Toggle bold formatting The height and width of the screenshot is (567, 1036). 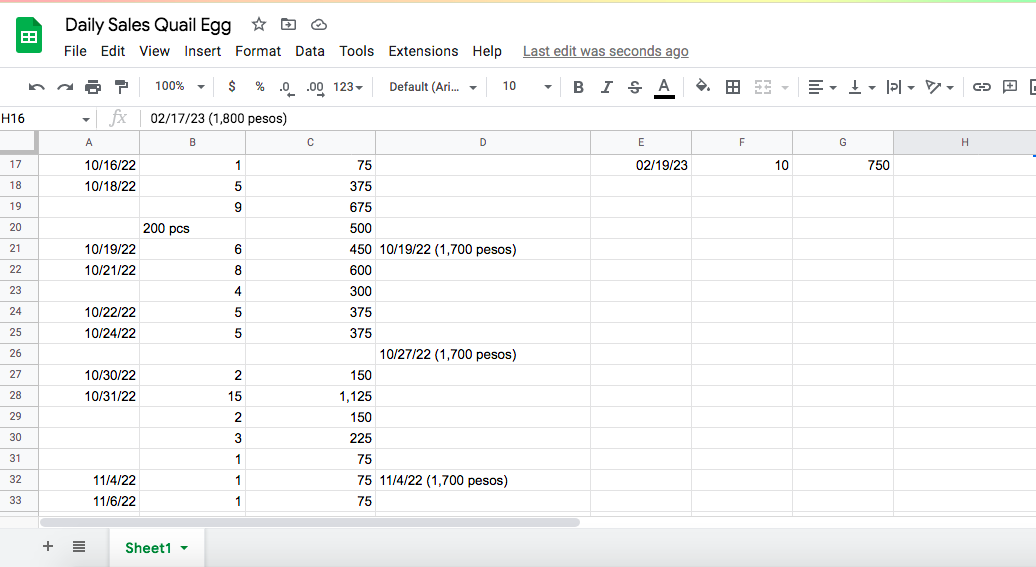[578, 87]
